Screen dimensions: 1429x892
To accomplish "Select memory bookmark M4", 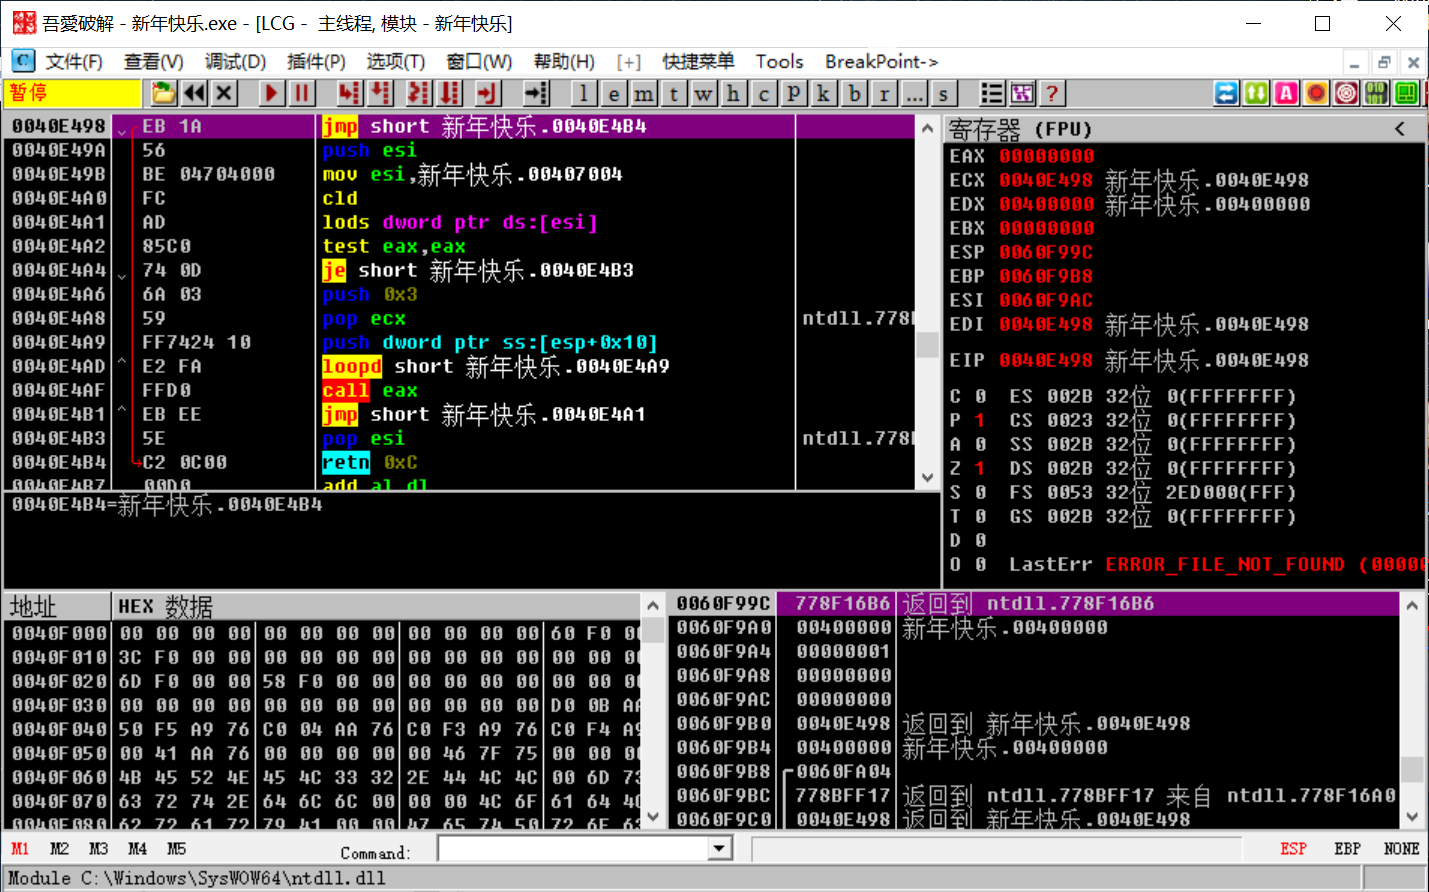I will tap(137, 849).
